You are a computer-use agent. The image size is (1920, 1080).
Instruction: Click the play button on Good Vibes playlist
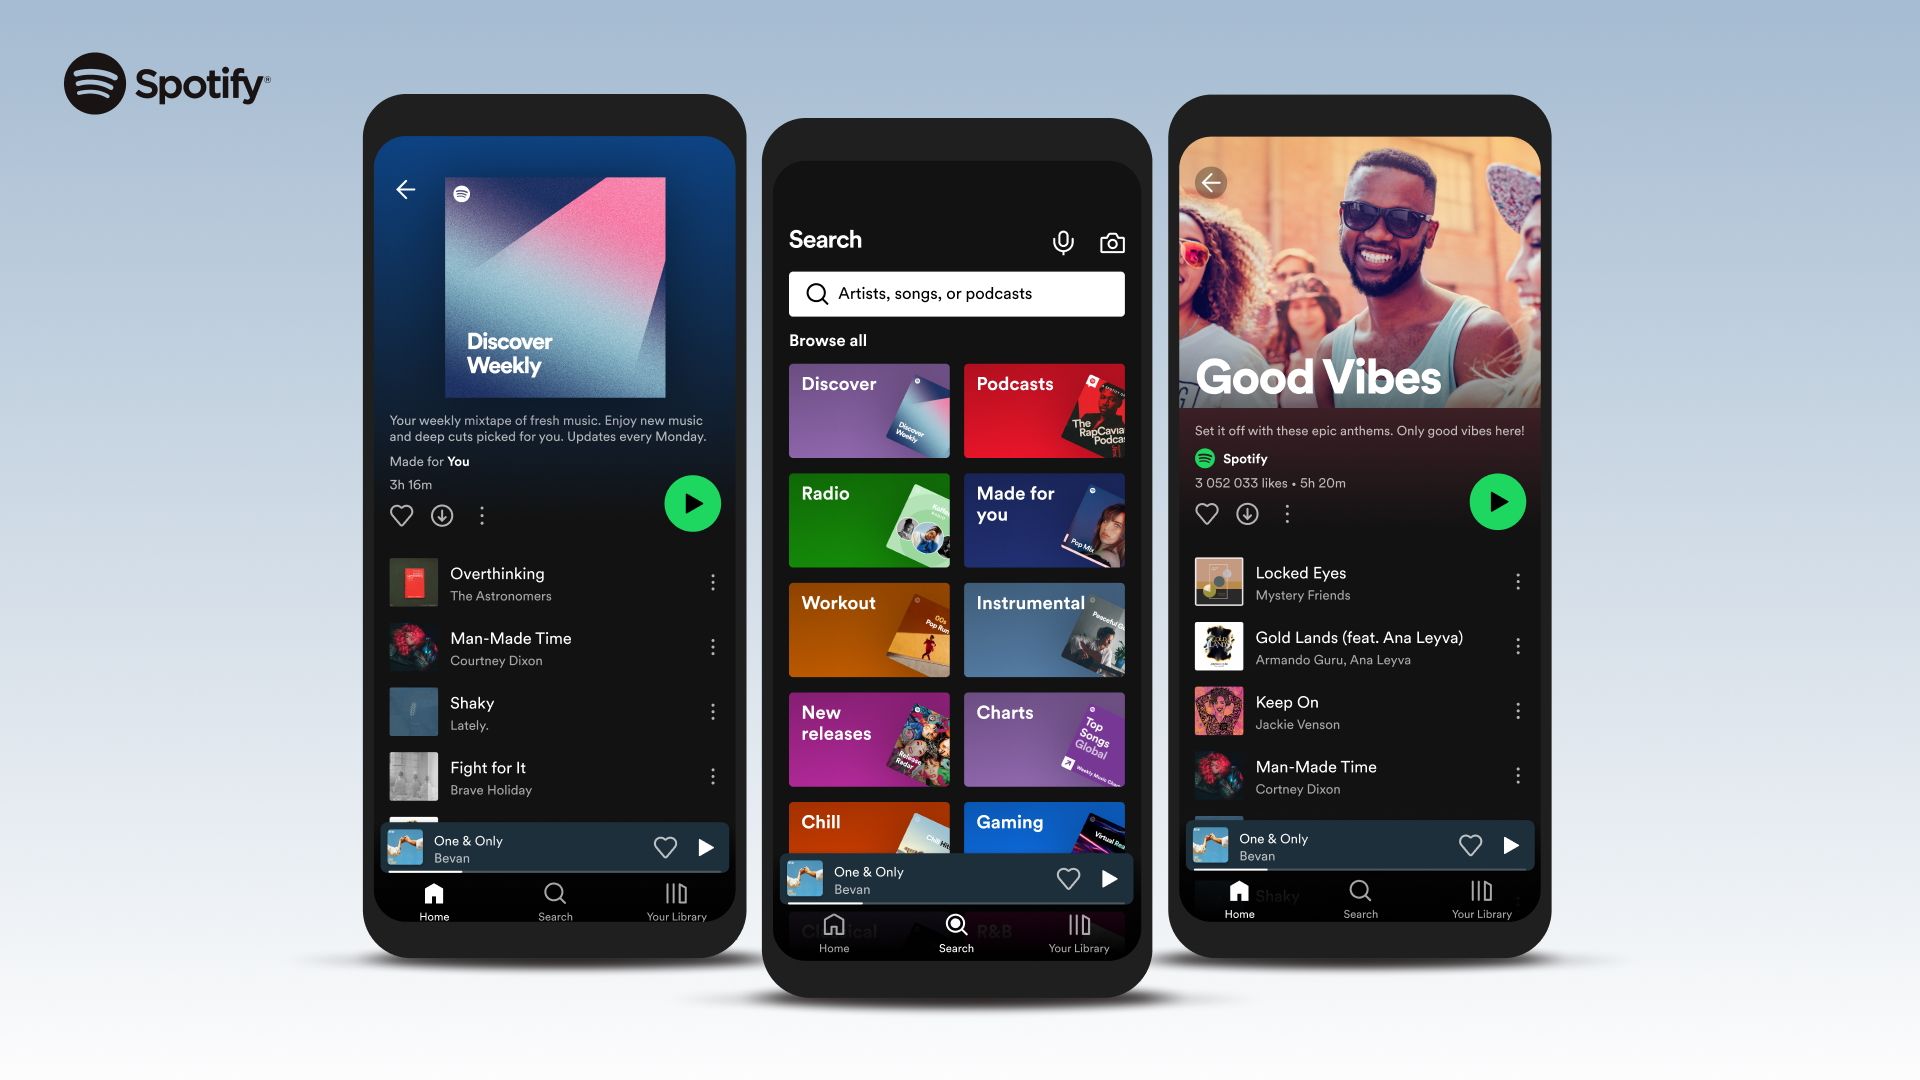pos(1497,501)
